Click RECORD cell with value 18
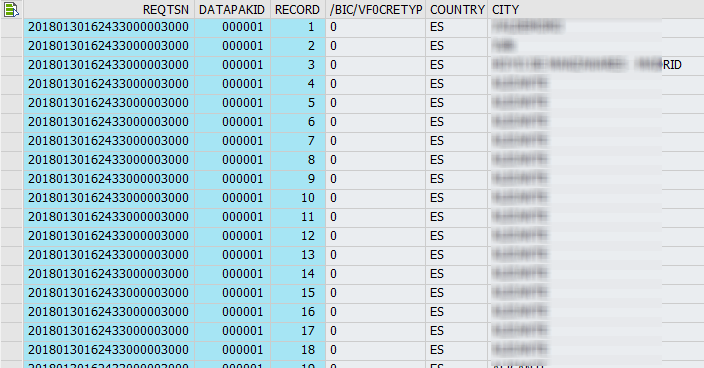This screenshot has width=704, height=368. (298, 350)
